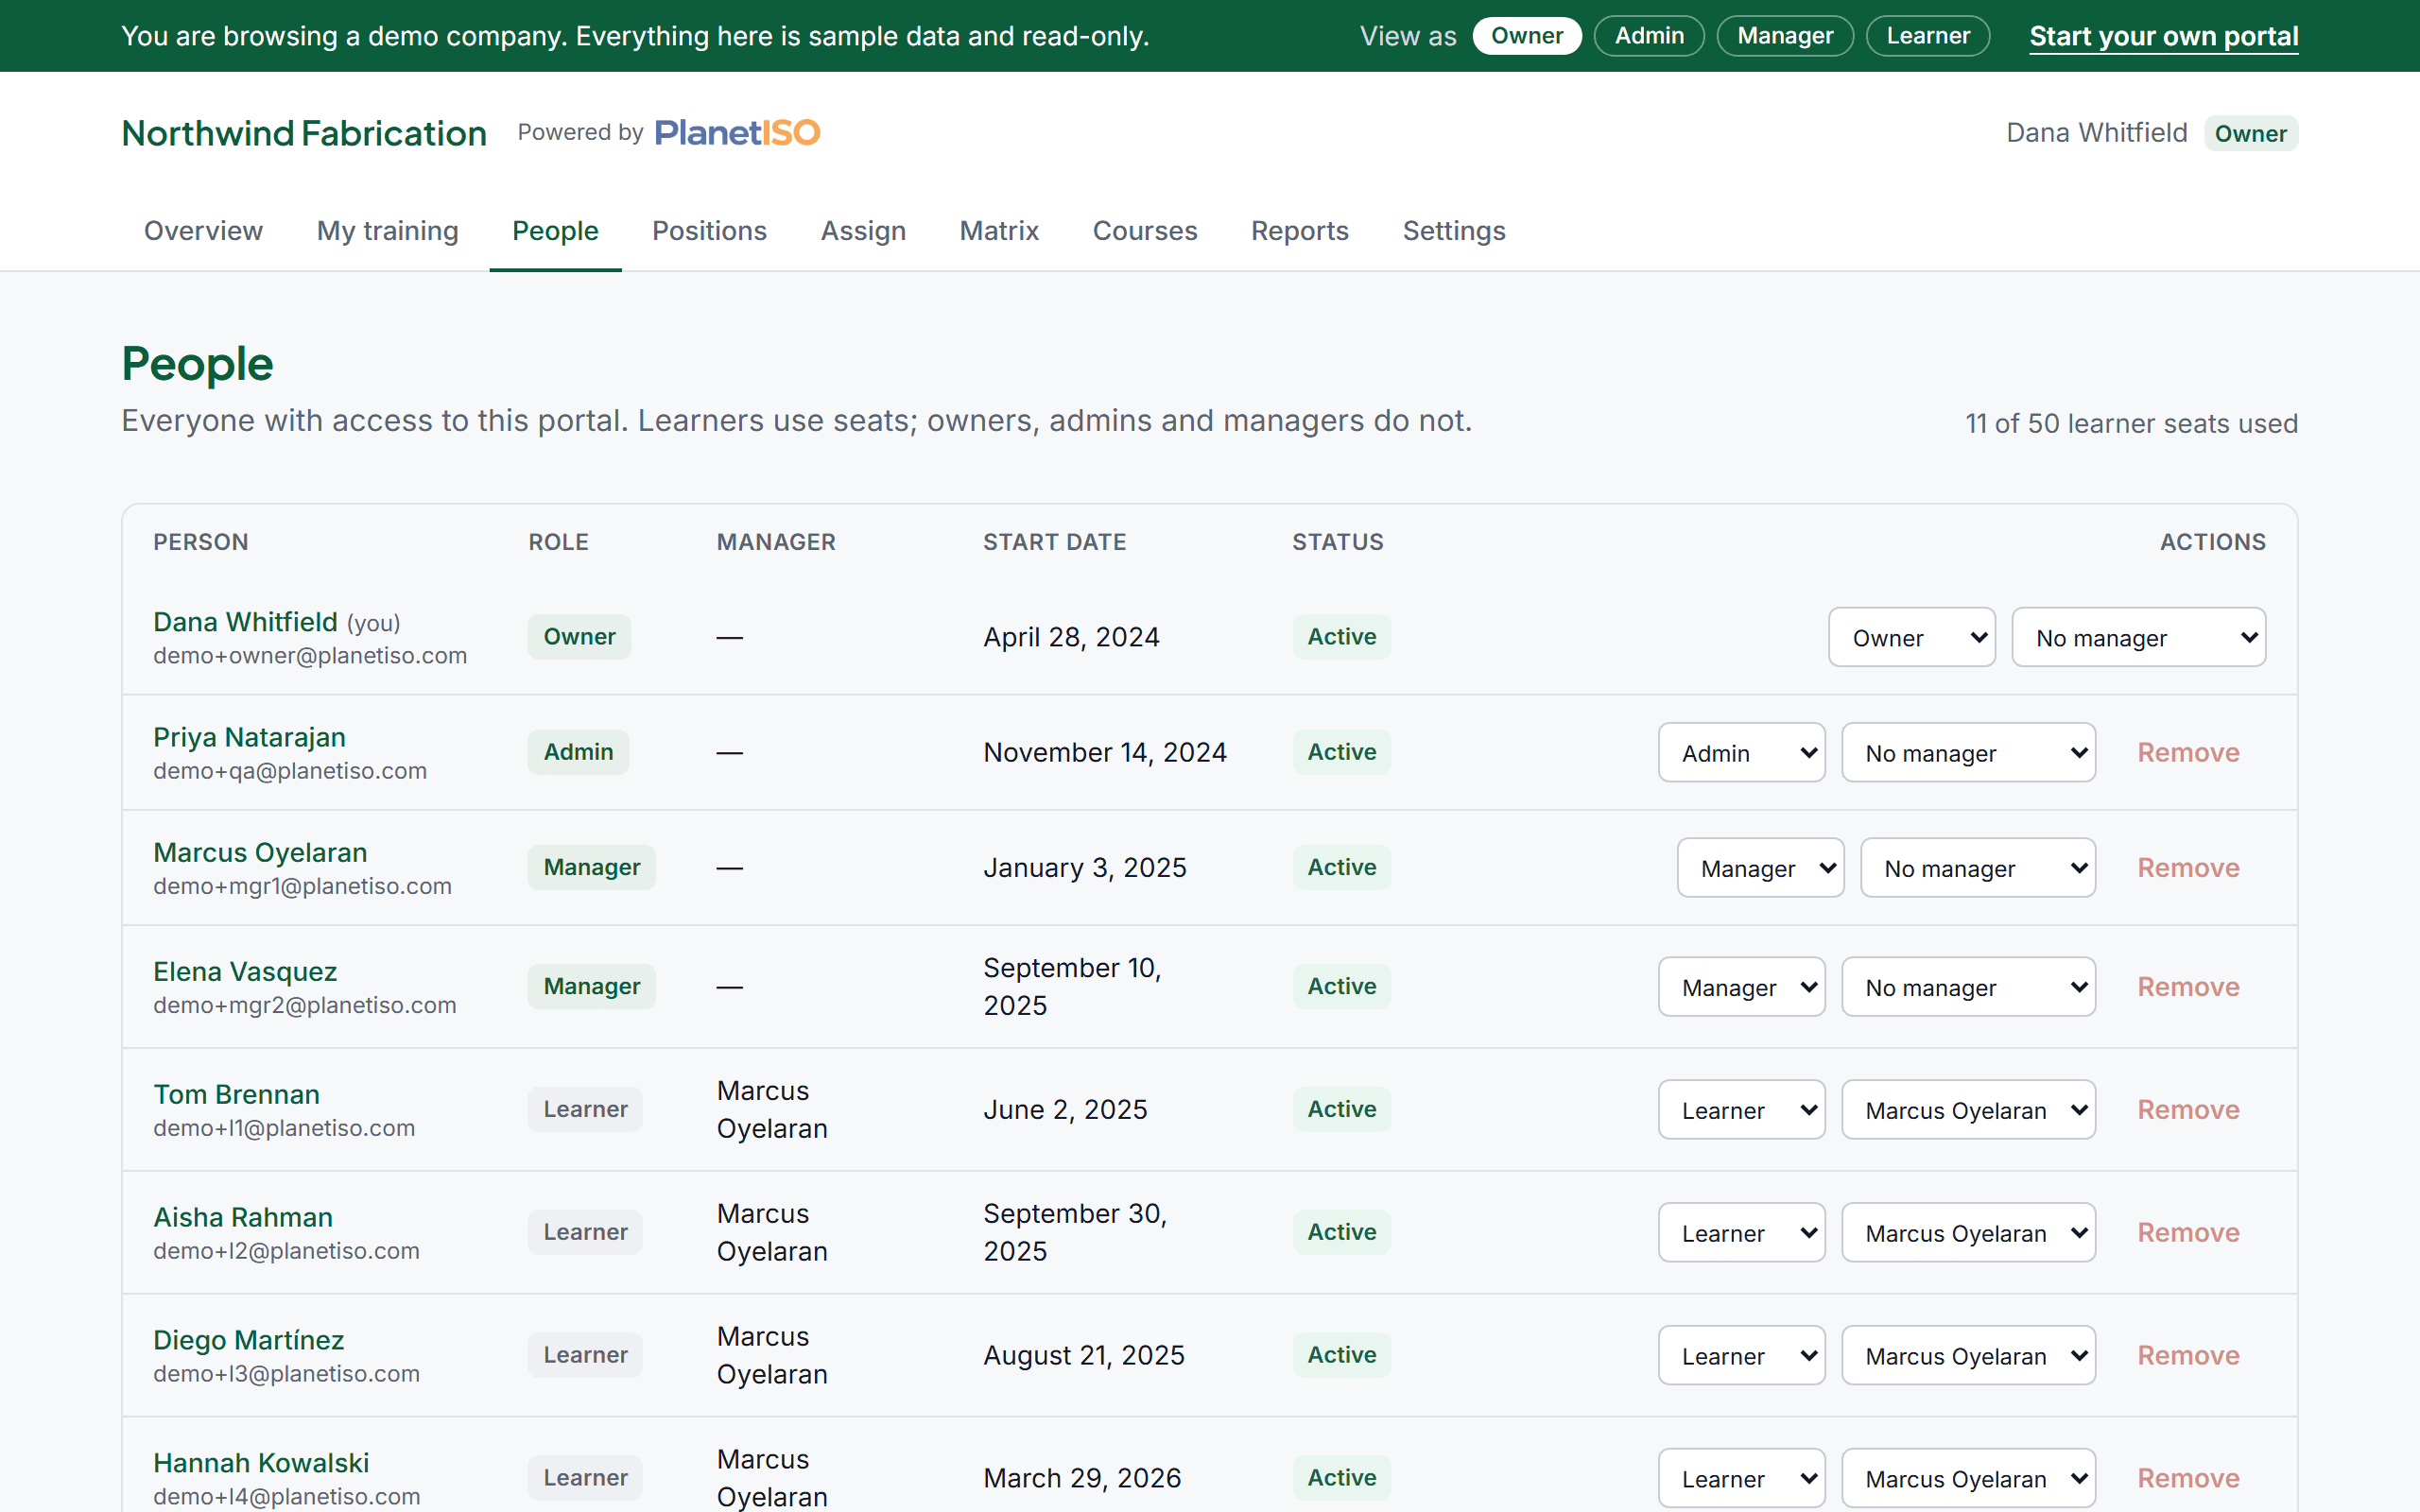Viewport: 2420px width, 1512px height.
Task: Remove Tom Brennan from the portal
Action: [2188, 1109]
